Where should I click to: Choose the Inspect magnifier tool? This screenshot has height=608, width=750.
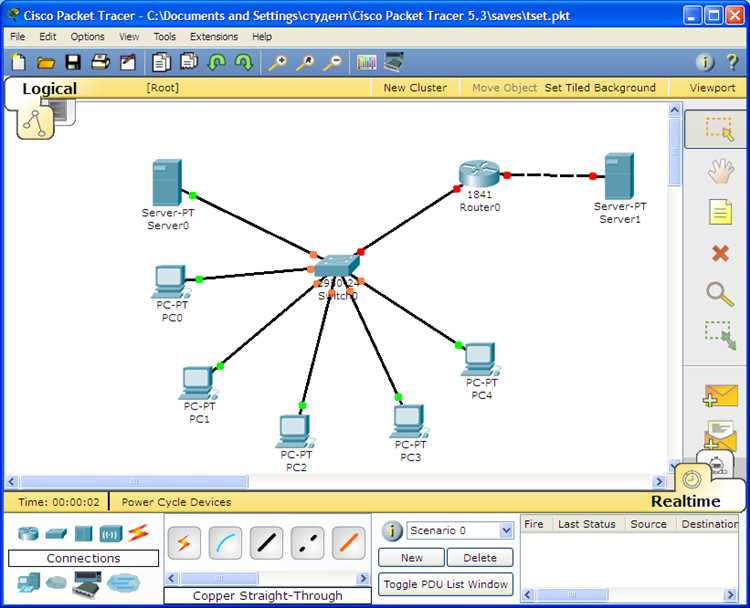pos(720,294)
